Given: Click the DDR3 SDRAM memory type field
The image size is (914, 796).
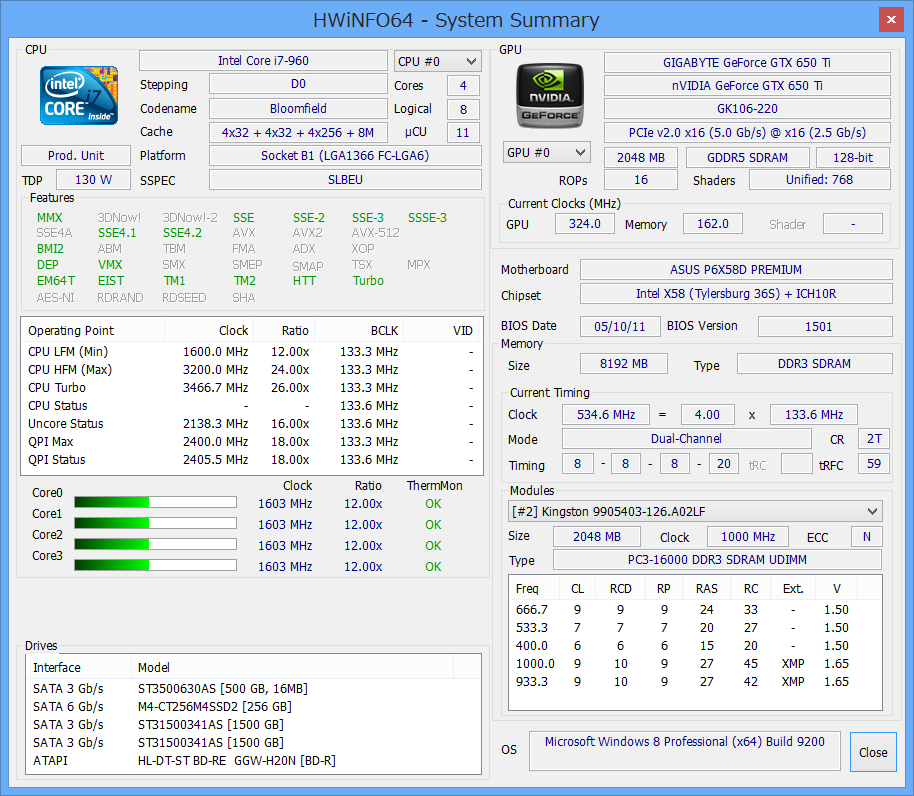Looking at the screenshot, I should pyautogui.click(x=814, y=364).
